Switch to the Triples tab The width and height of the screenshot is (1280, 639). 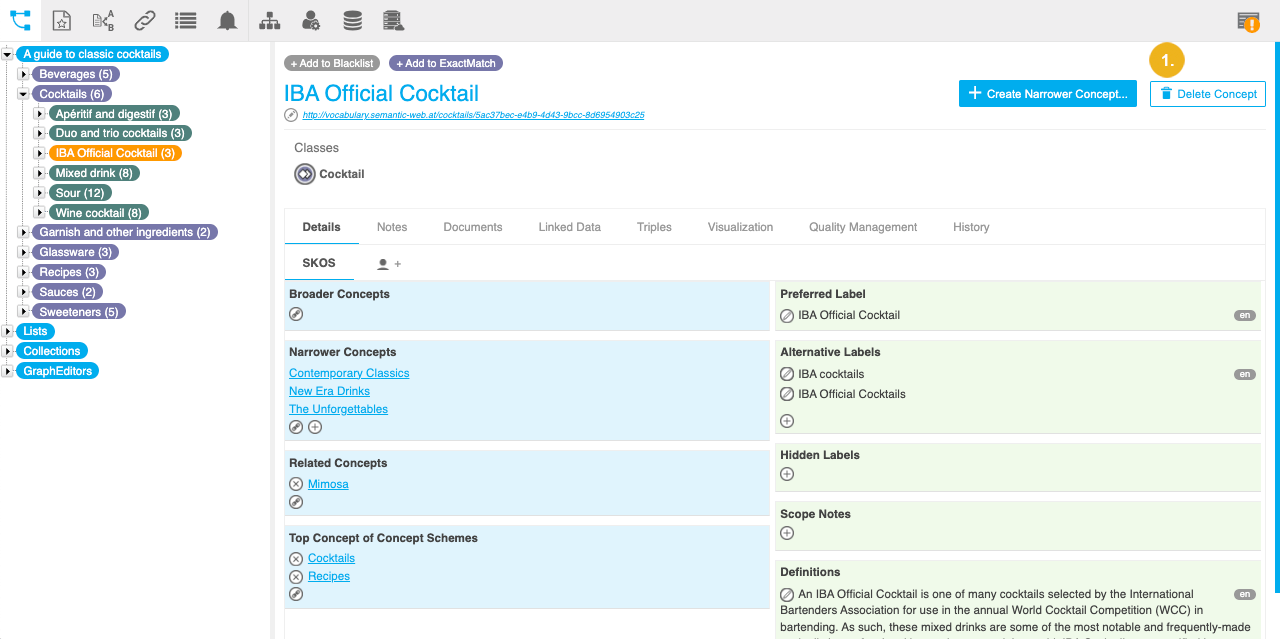tap(654, 227)
